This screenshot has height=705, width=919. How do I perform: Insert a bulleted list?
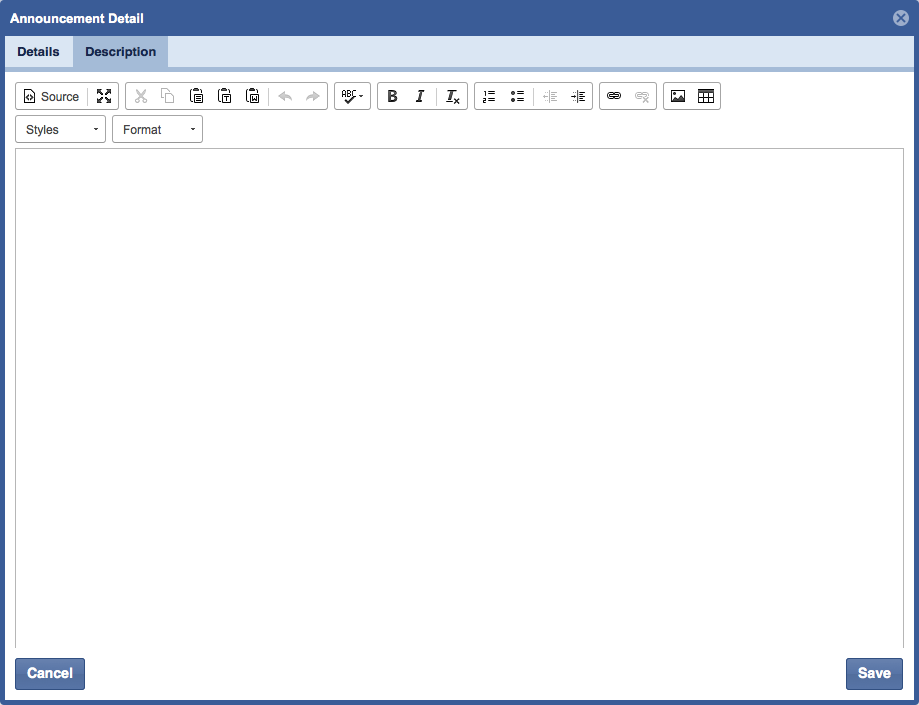click(517, 97)
